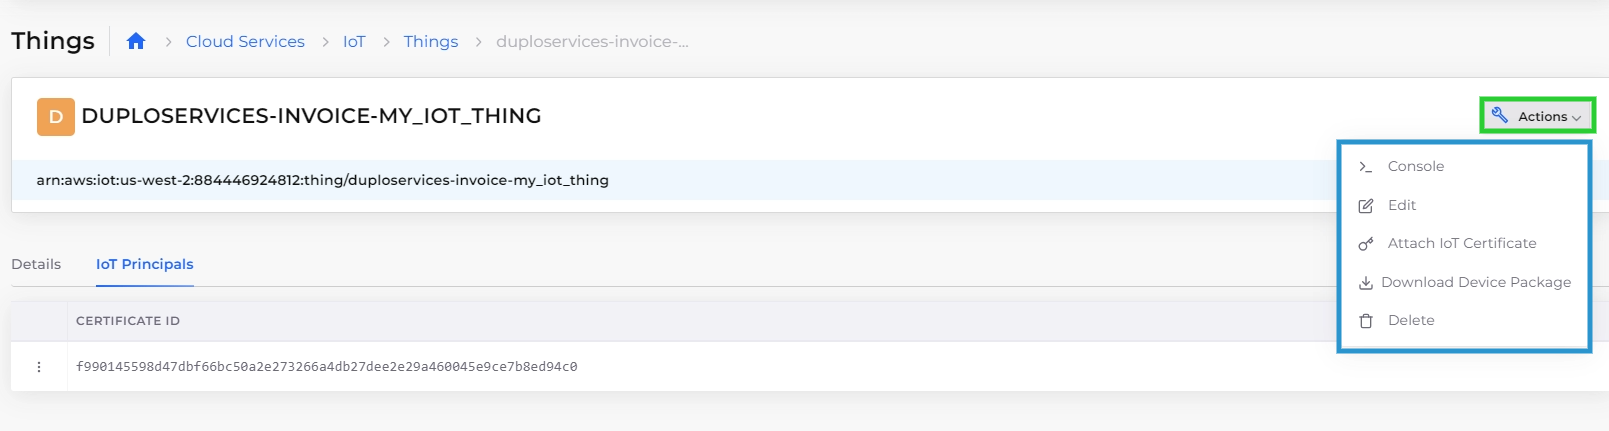1609x431 pixels.
Task: Select the IoT Principals tab
Action: click(x=145, y=264)
